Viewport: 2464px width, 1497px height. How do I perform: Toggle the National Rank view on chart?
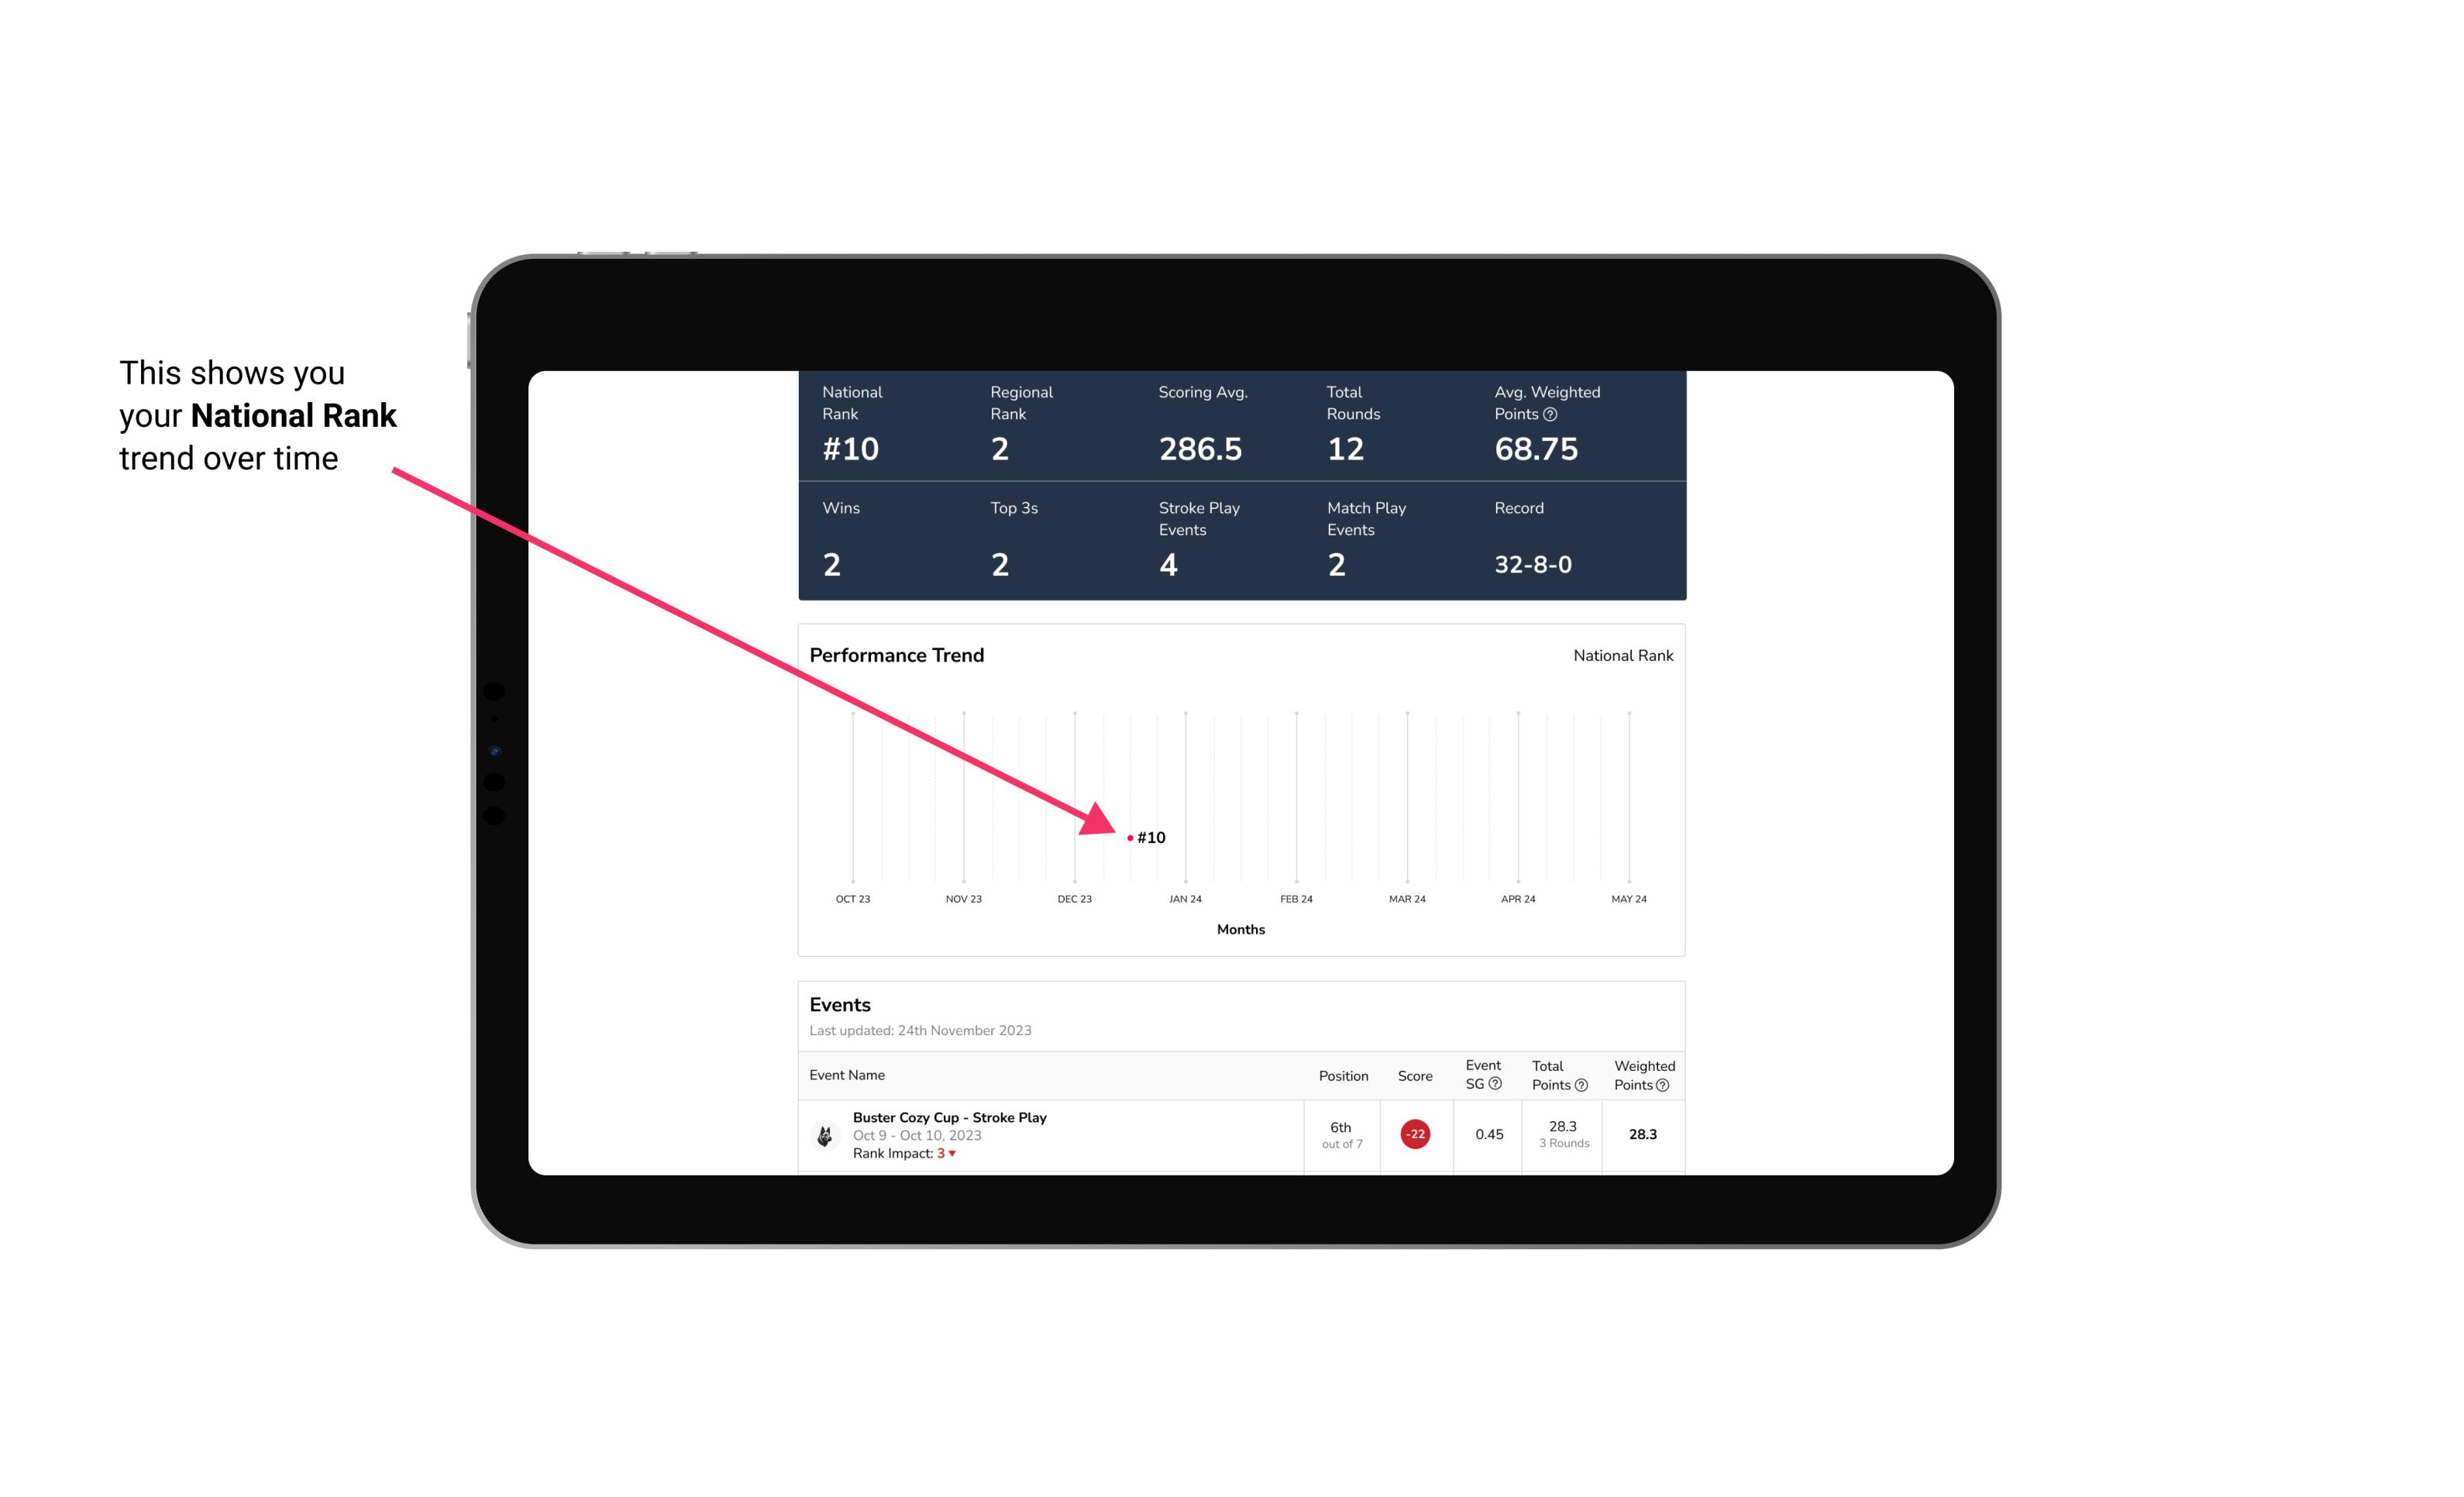tap(1621, 655)
